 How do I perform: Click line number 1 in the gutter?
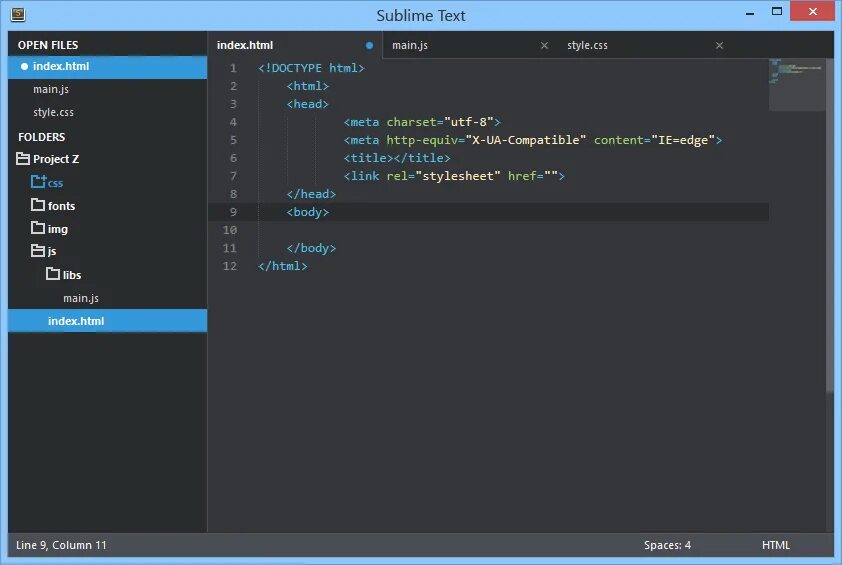[233, 68]
